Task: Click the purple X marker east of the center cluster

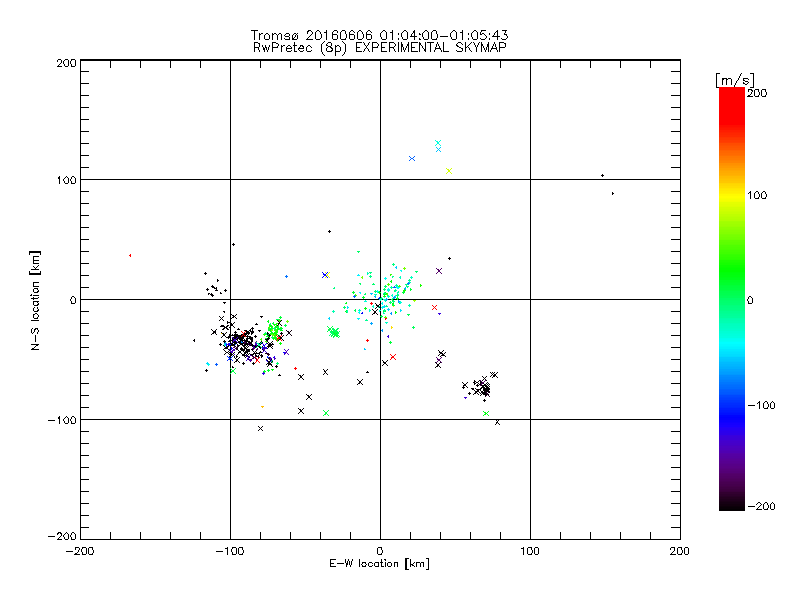Action: [x=439, y=271]
